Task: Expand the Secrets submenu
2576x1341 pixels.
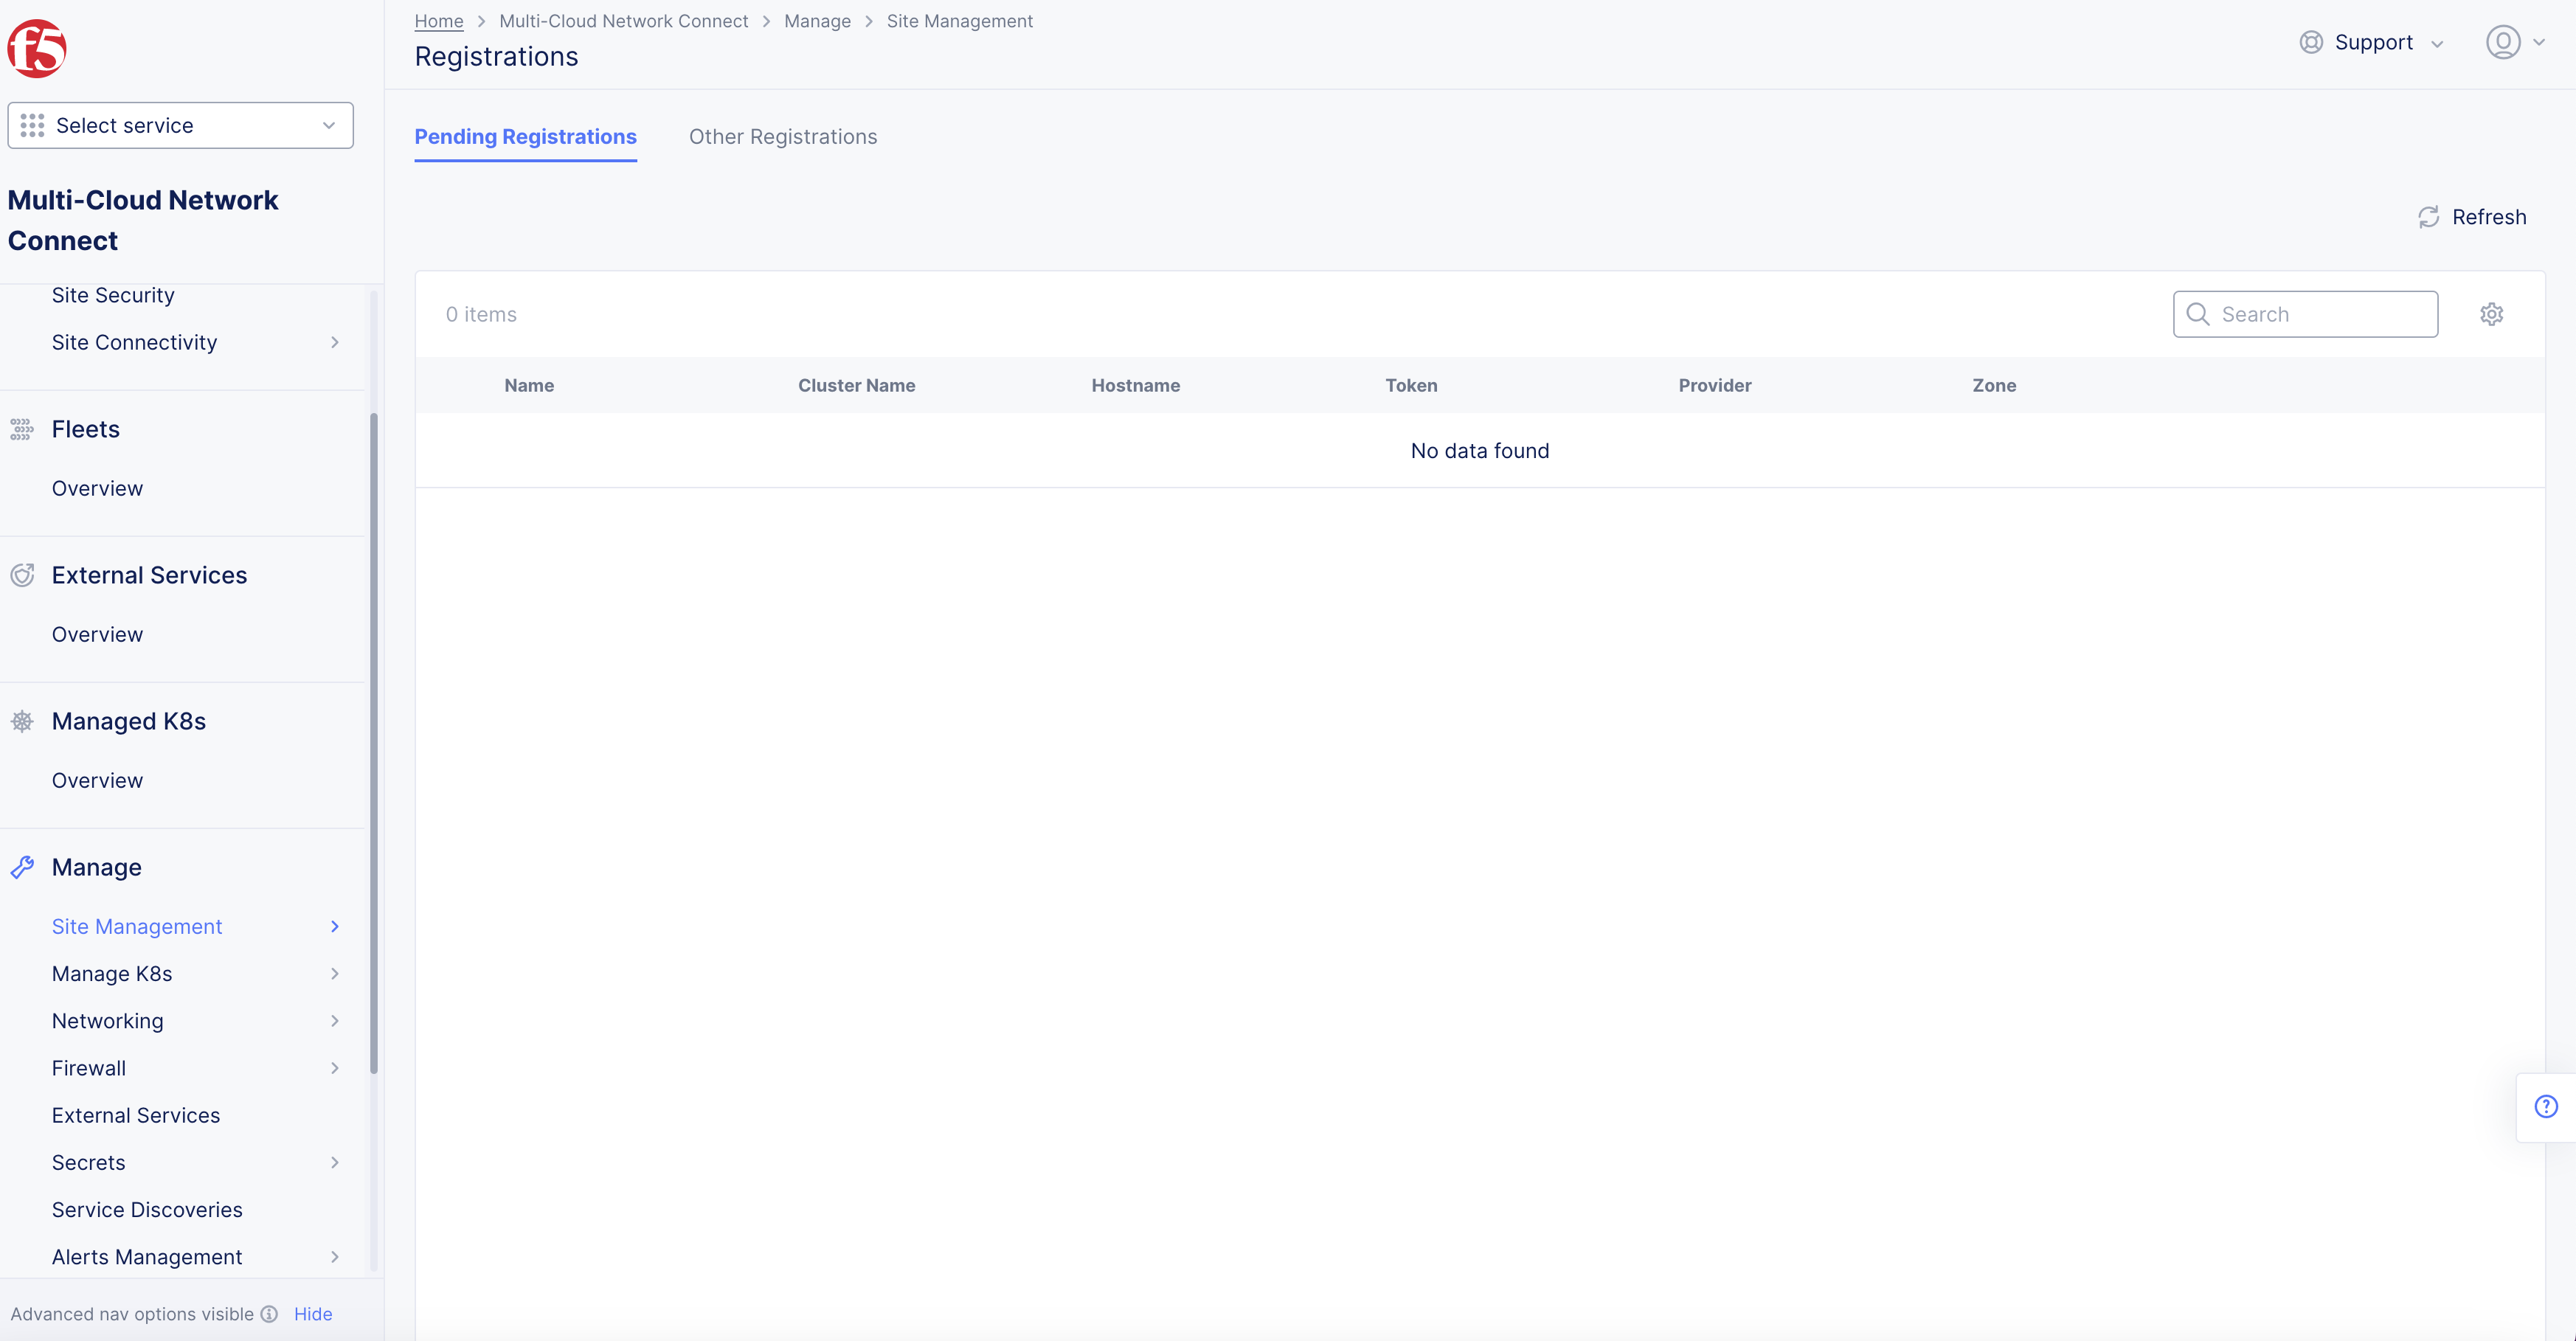Action: tap(334, 1162)
